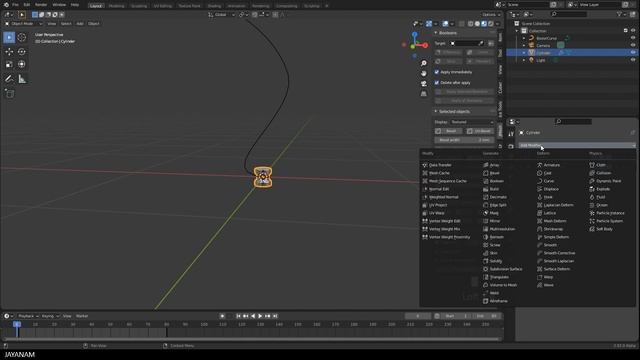
Task: Expand the Light outliner row
Action: click(524, 60)
